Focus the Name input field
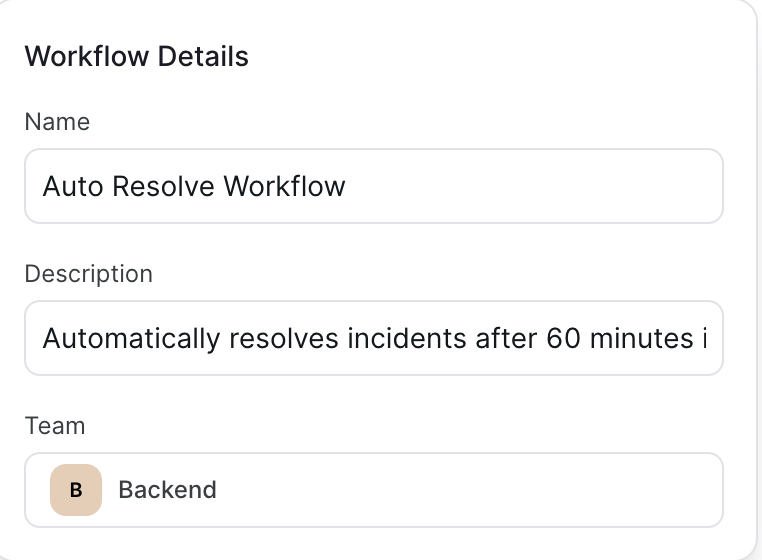This screenshot has height=560, width=762. click(x=374, y=186)
